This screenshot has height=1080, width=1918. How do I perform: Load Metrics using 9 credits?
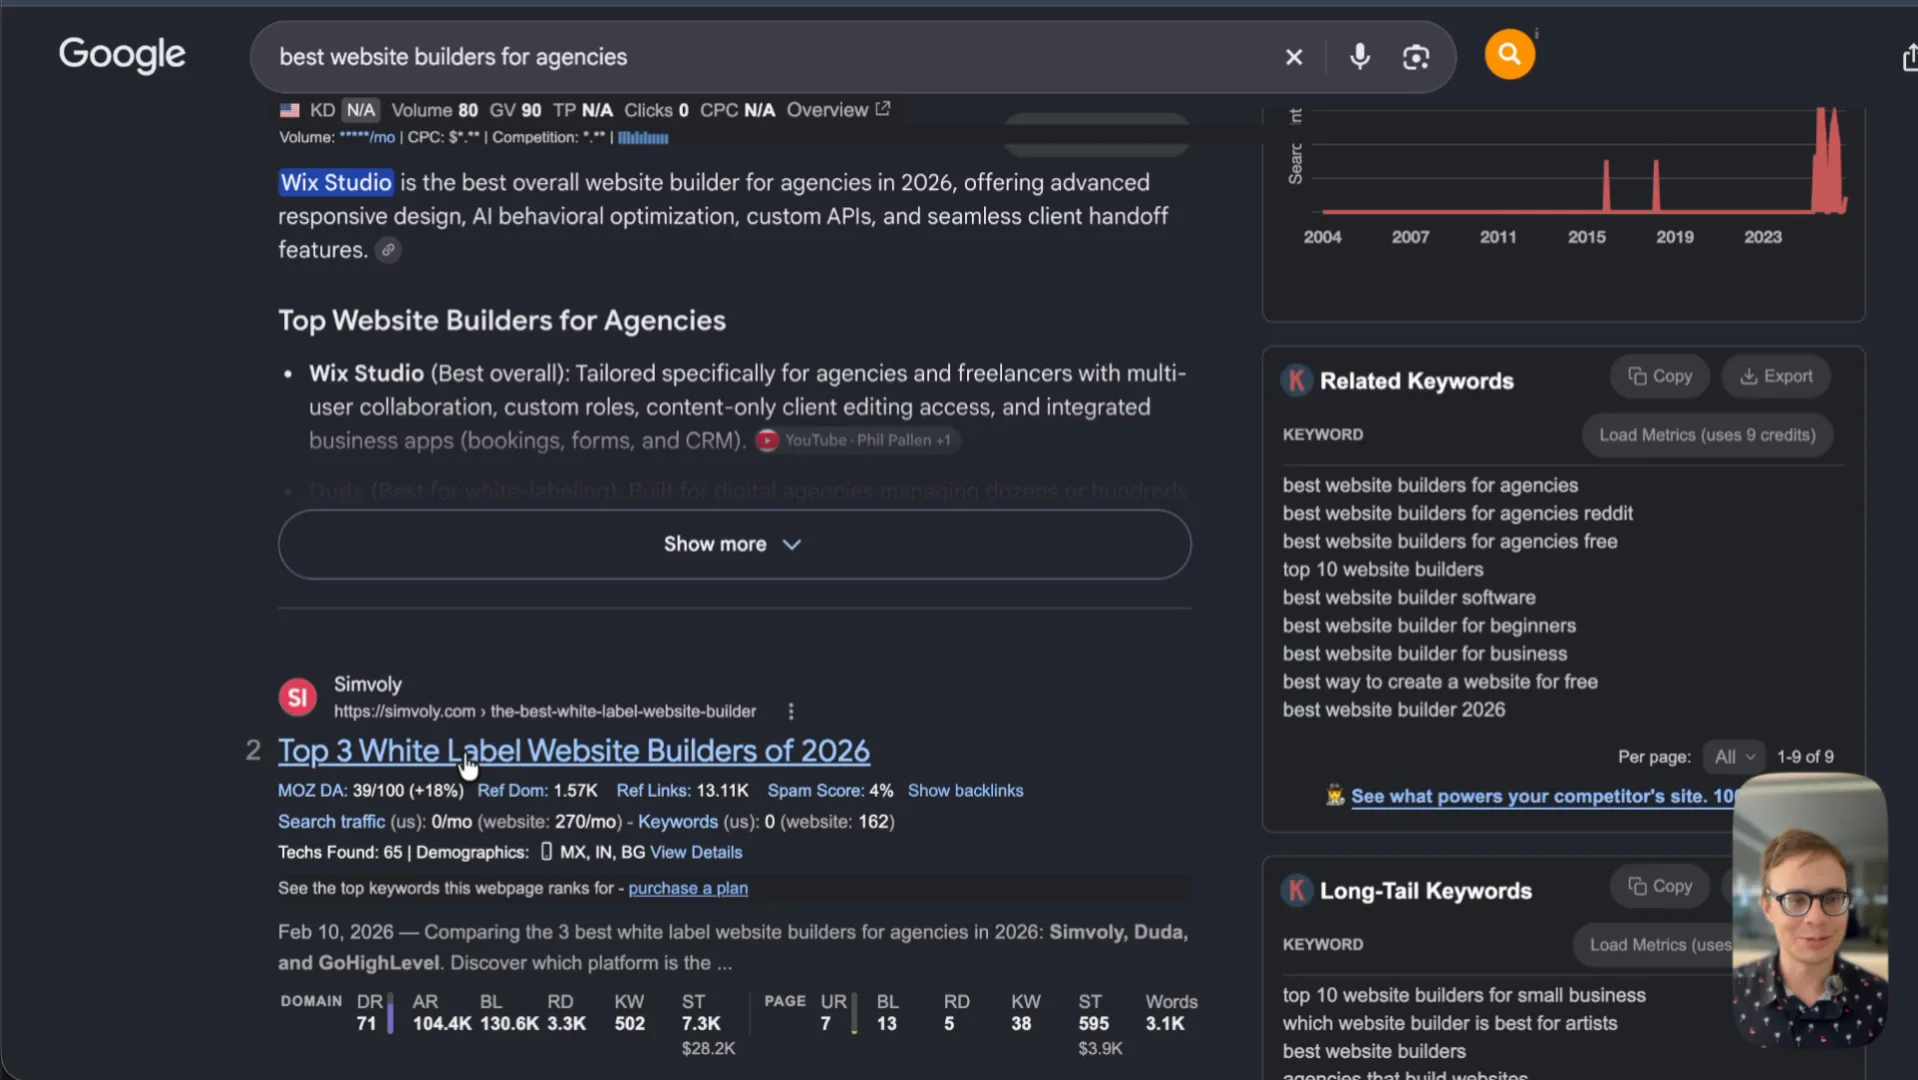tap(1707, 435)
